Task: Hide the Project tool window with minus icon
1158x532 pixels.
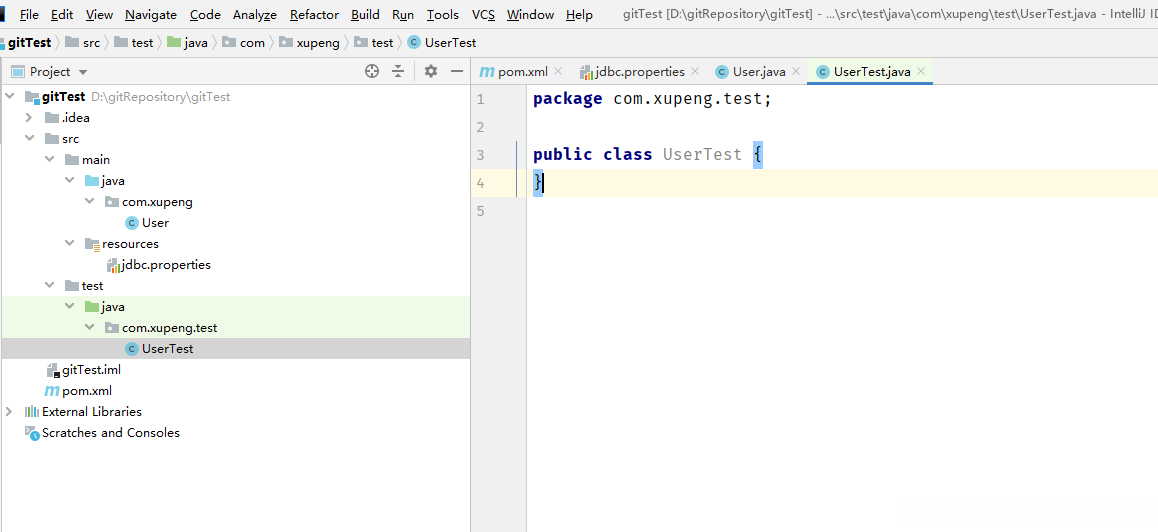Action: click(456, 71)
